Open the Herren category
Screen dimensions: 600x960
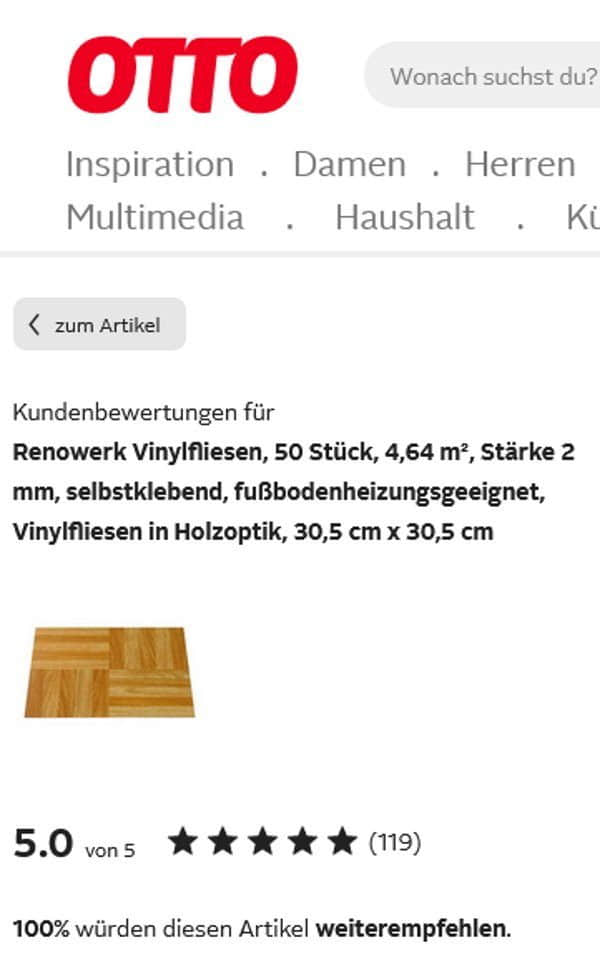point(520,164)
